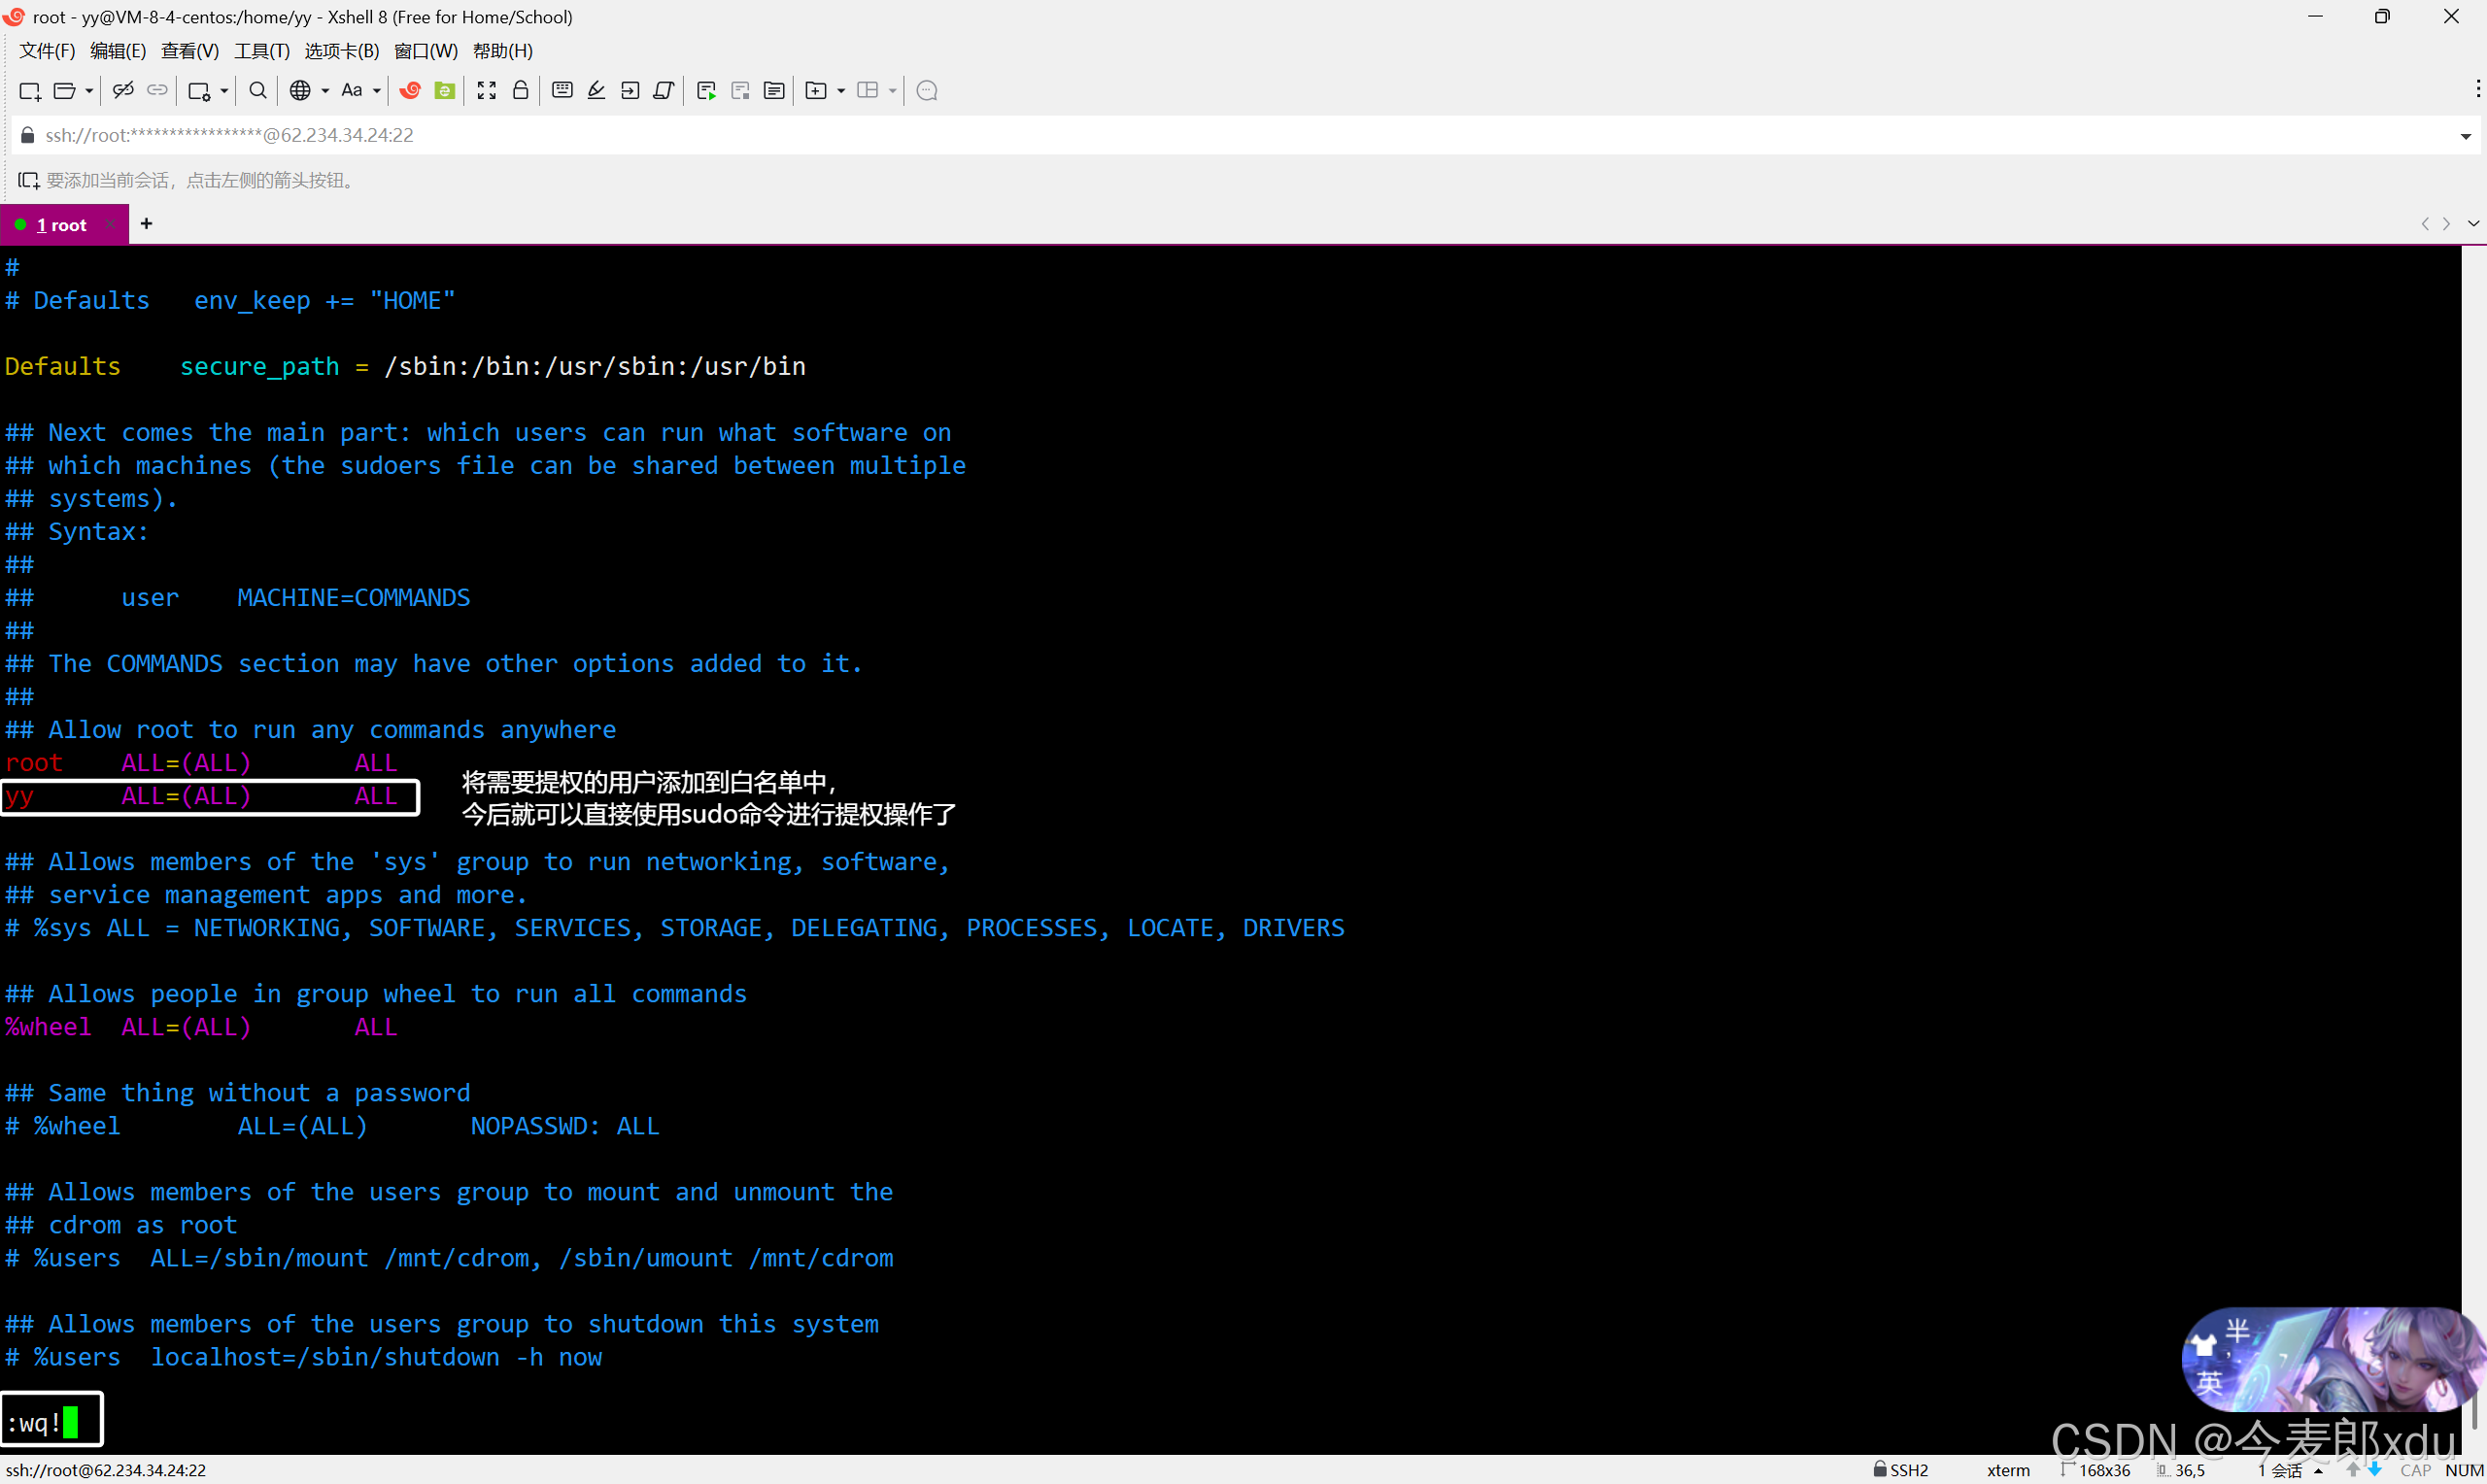Image resolution: width=2487 pixels, height=1484 pixels.
Task: Toggle the speech bubble chat icon
Action: point(926,91)
